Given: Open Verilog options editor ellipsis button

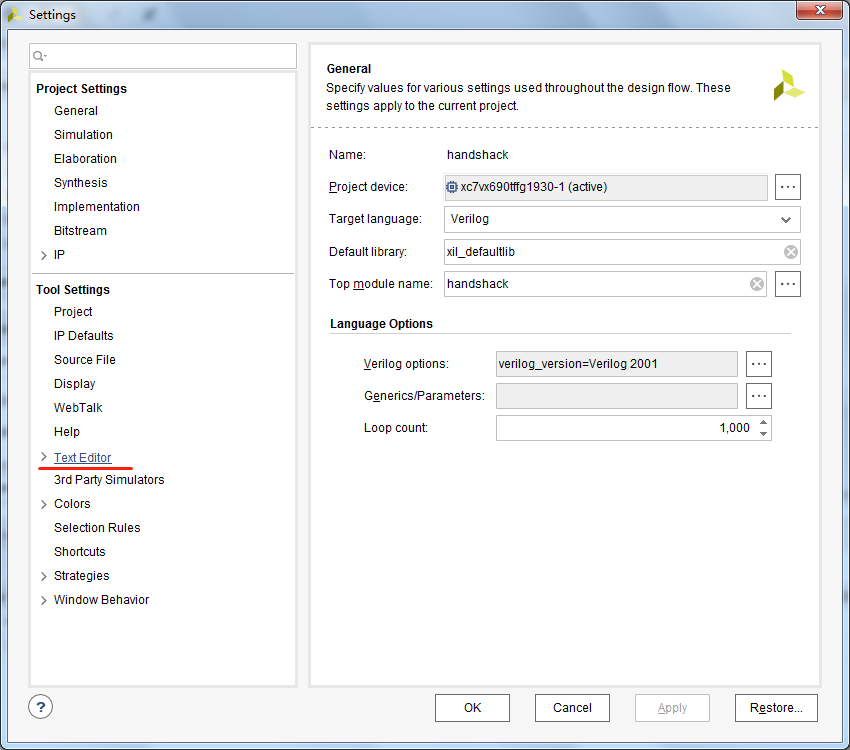Looking at the screenshot, I should [759, 364].
